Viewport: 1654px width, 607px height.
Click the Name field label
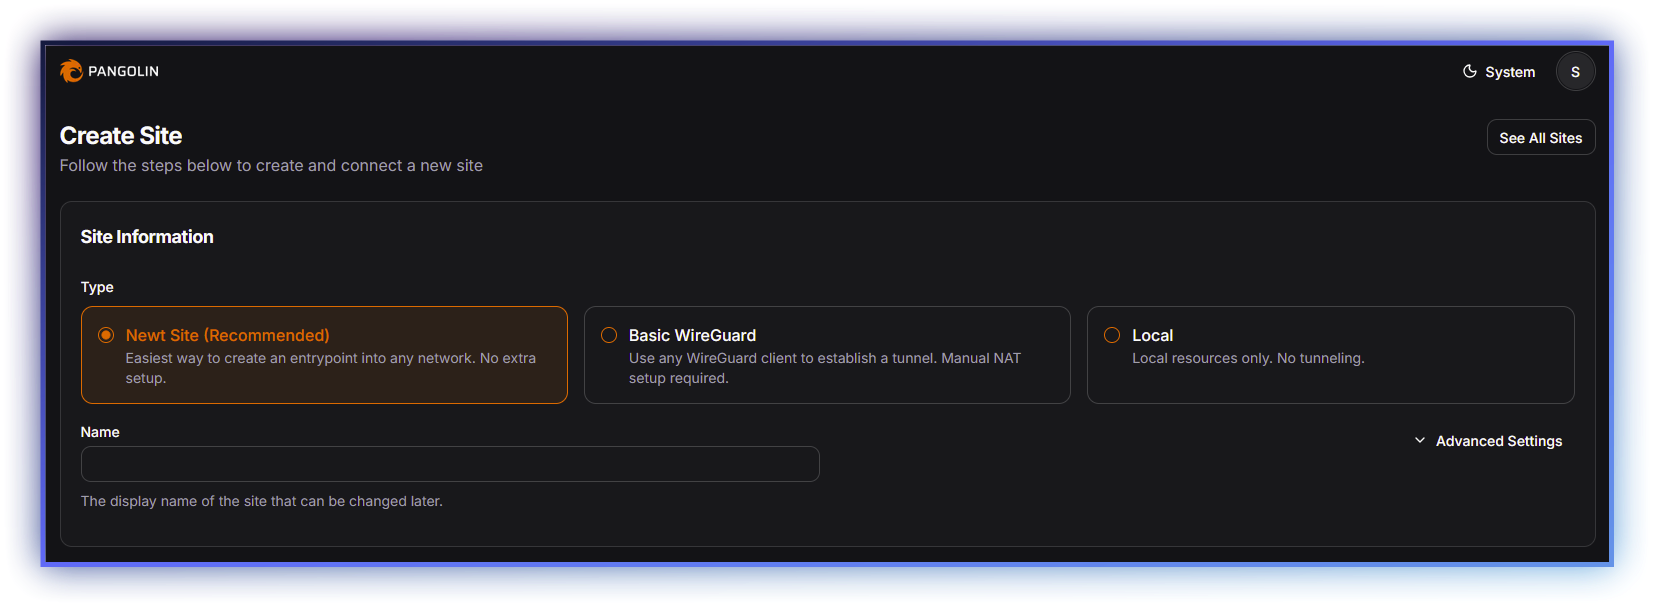(x=100, y=432)
